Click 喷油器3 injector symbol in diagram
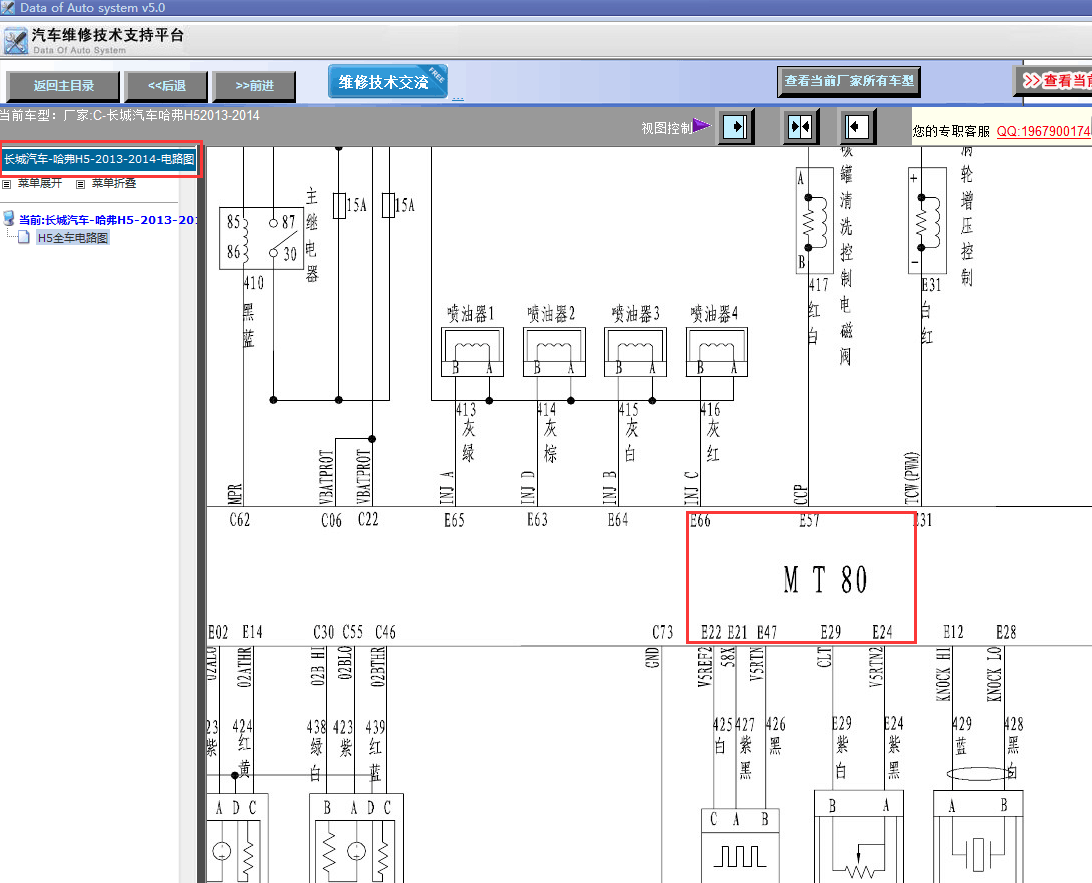 pyautogui.click(x=635, y=352)
